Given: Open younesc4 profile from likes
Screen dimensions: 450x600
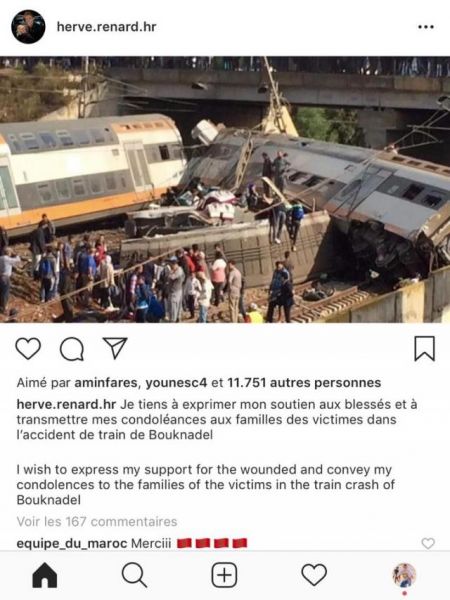Looking at the screenshot, I should click(x=176, y=383).
